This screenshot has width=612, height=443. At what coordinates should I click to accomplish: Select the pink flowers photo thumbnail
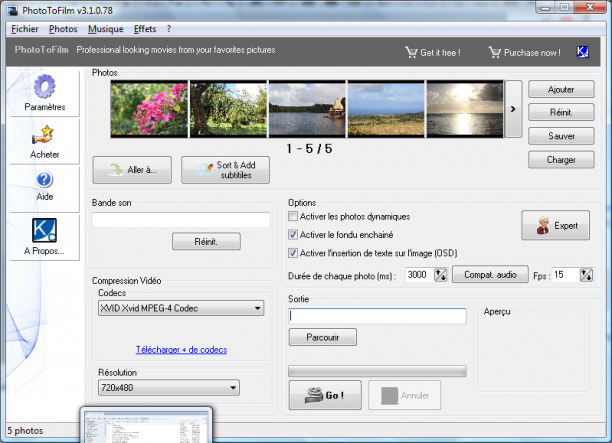149,109
